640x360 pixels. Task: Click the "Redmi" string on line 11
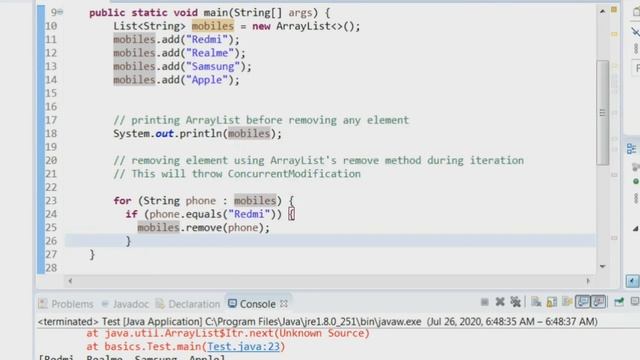[207, 40]
